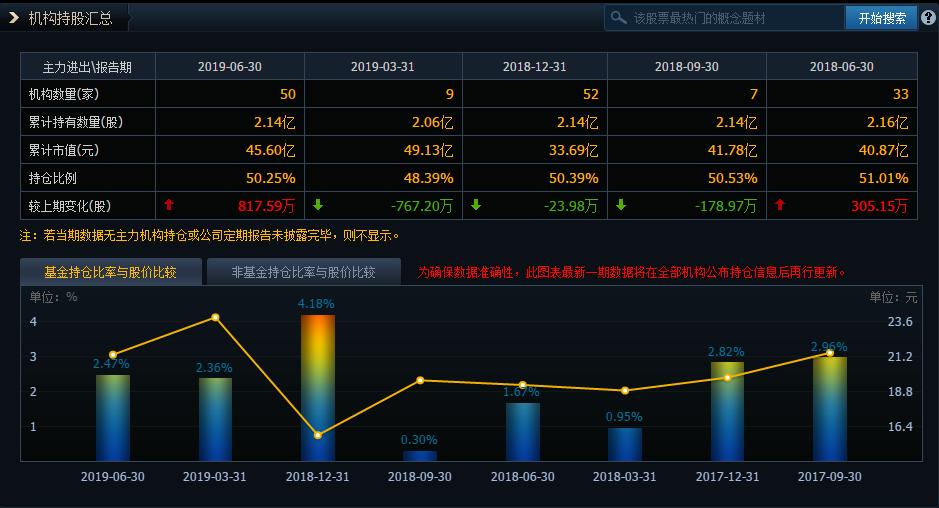Select the 持仓比例 row label
The width and height of the screenshot is (939, 508).
[x=53, y=178]
